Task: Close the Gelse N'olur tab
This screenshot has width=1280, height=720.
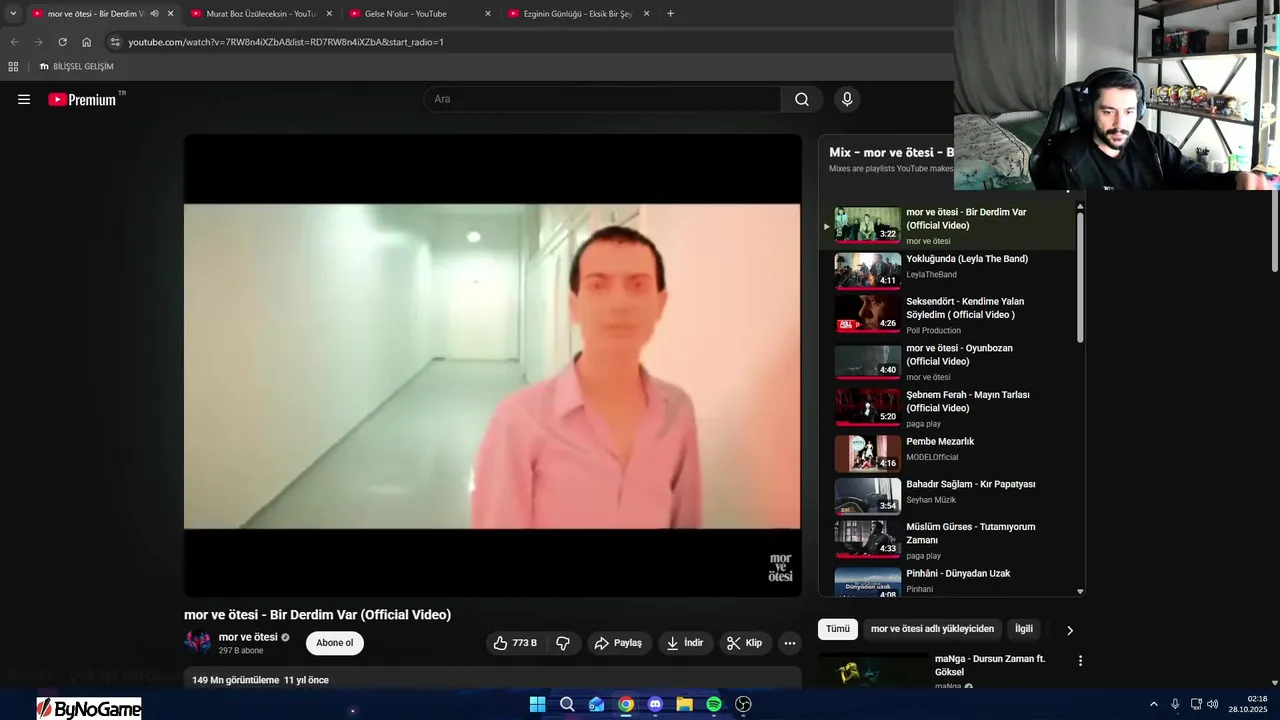Action: 487,14
